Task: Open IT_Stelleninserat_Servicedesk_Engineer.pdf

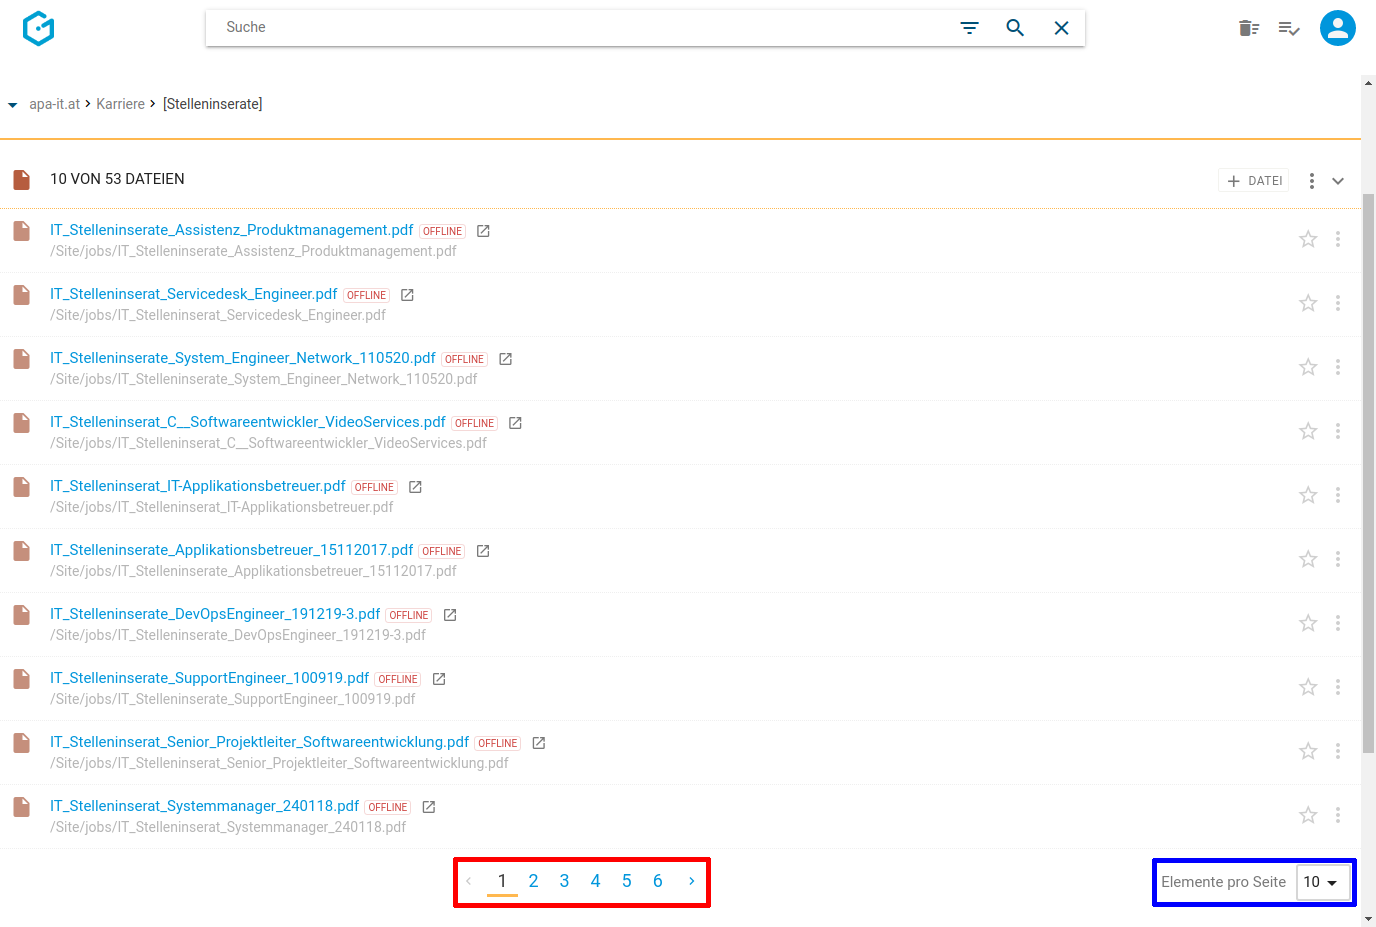Action: (x=194, y=294)
